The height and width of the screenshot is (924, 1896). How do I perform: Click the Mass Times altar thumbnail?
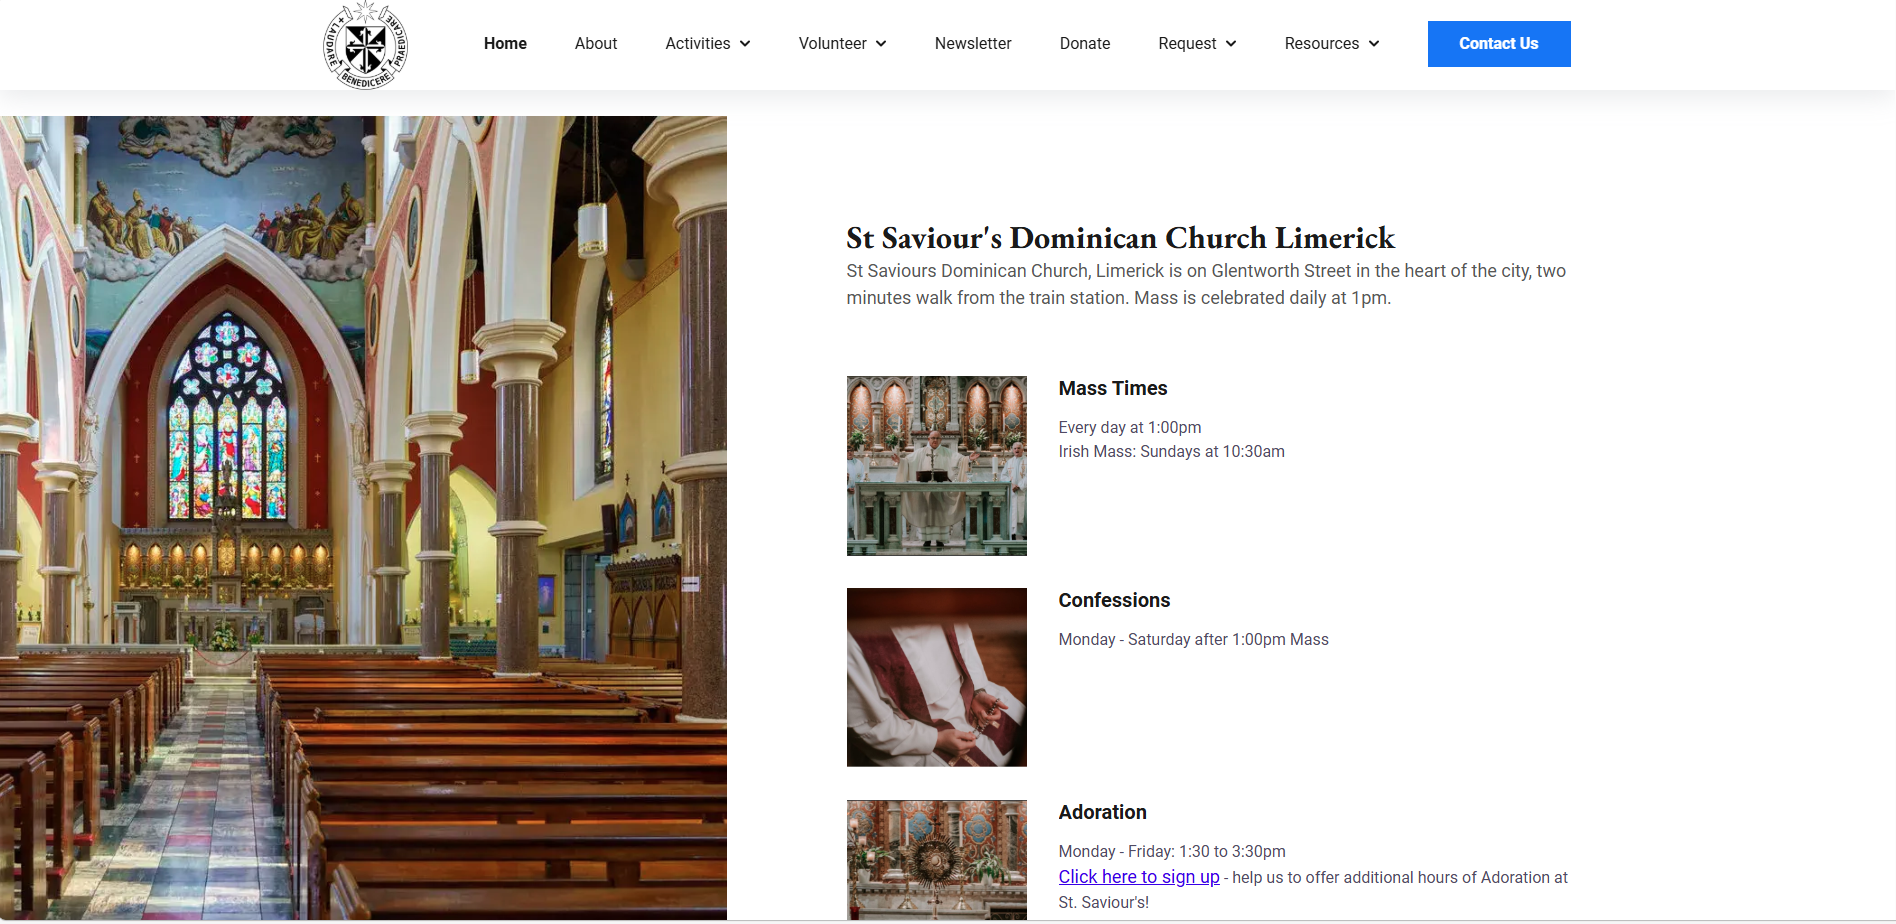[937, 466]
